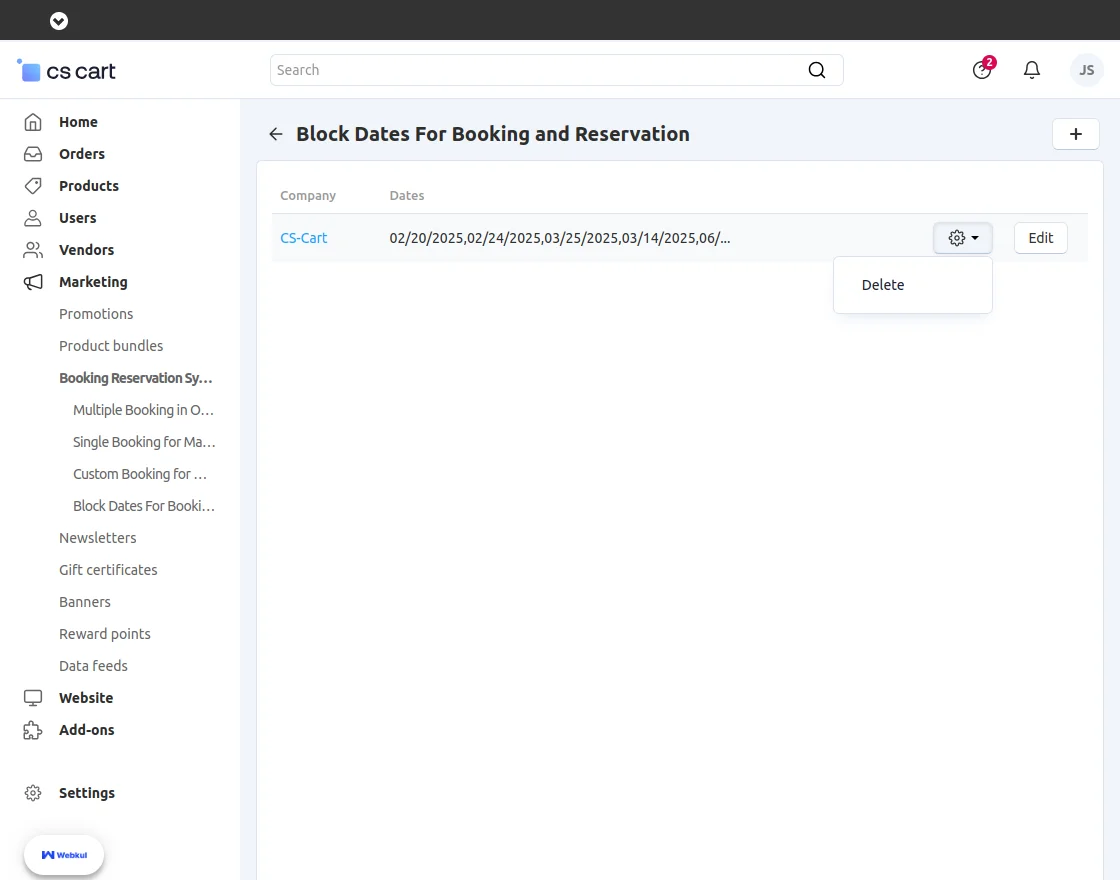
Task: Select Delete from the dropdown menu
Action: pos(883,285)
